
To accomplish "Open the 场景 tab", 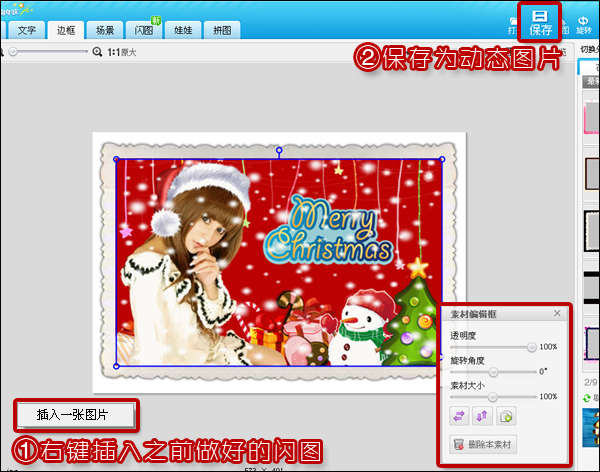I will (105, 30).
